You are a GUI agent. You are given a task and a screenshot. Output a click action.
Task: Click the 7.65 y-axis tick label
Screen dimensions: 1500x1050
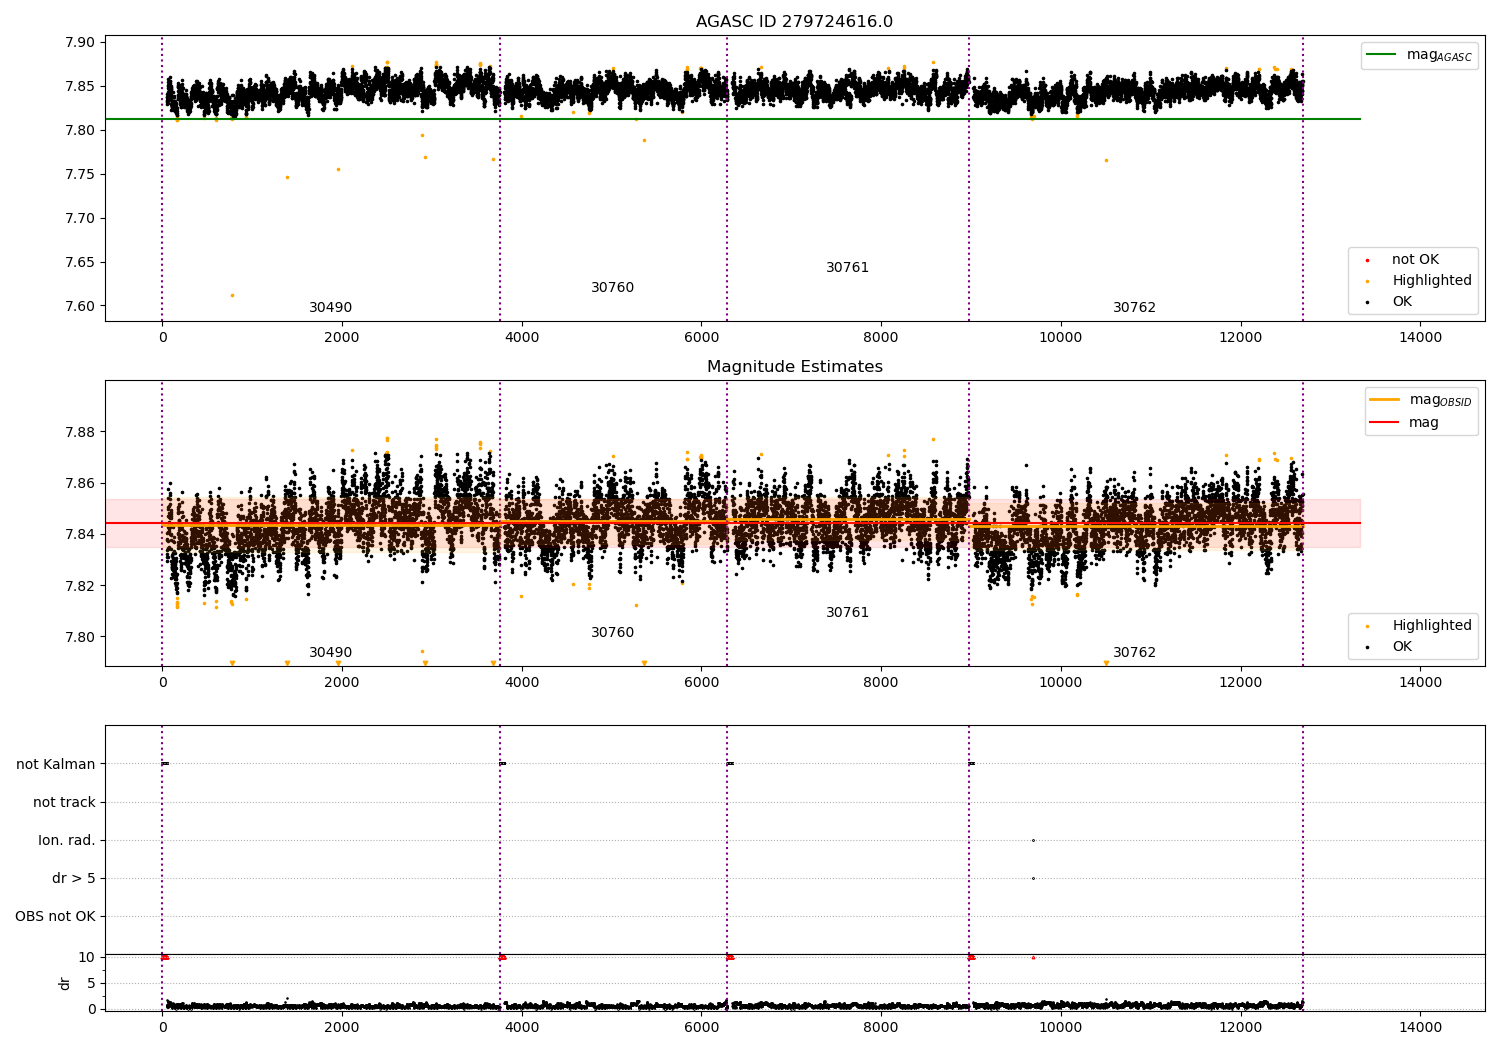[x=80, y=262]
